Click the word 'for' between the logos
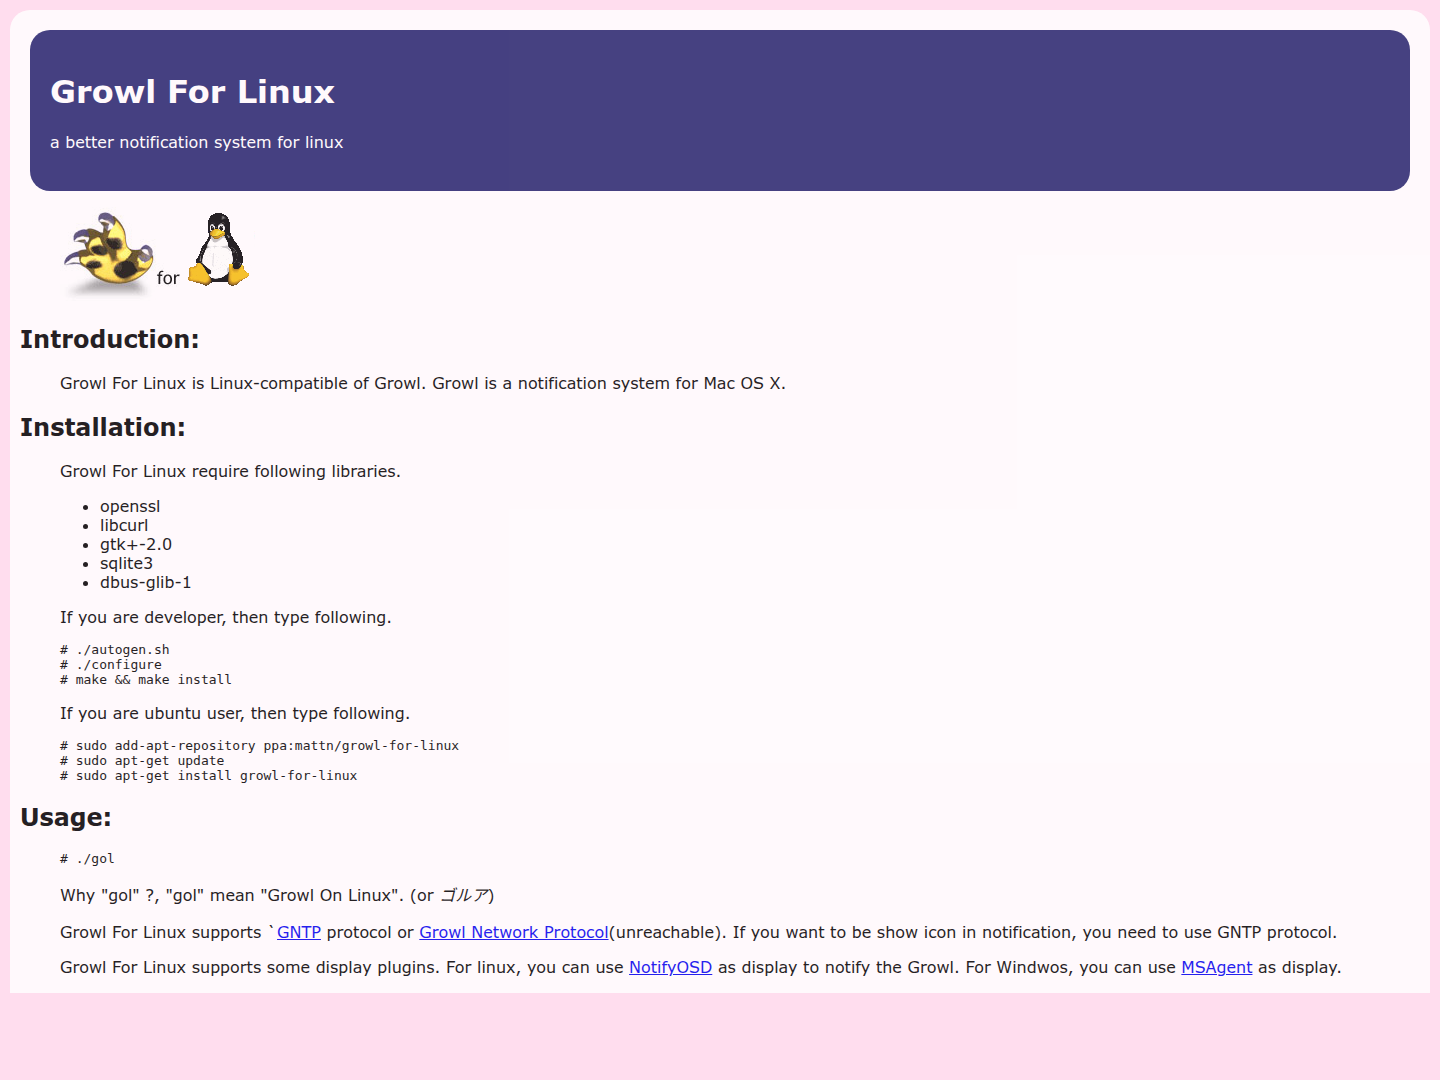The height and width of the screenshot is (1080, 1440). click(168, 278)
